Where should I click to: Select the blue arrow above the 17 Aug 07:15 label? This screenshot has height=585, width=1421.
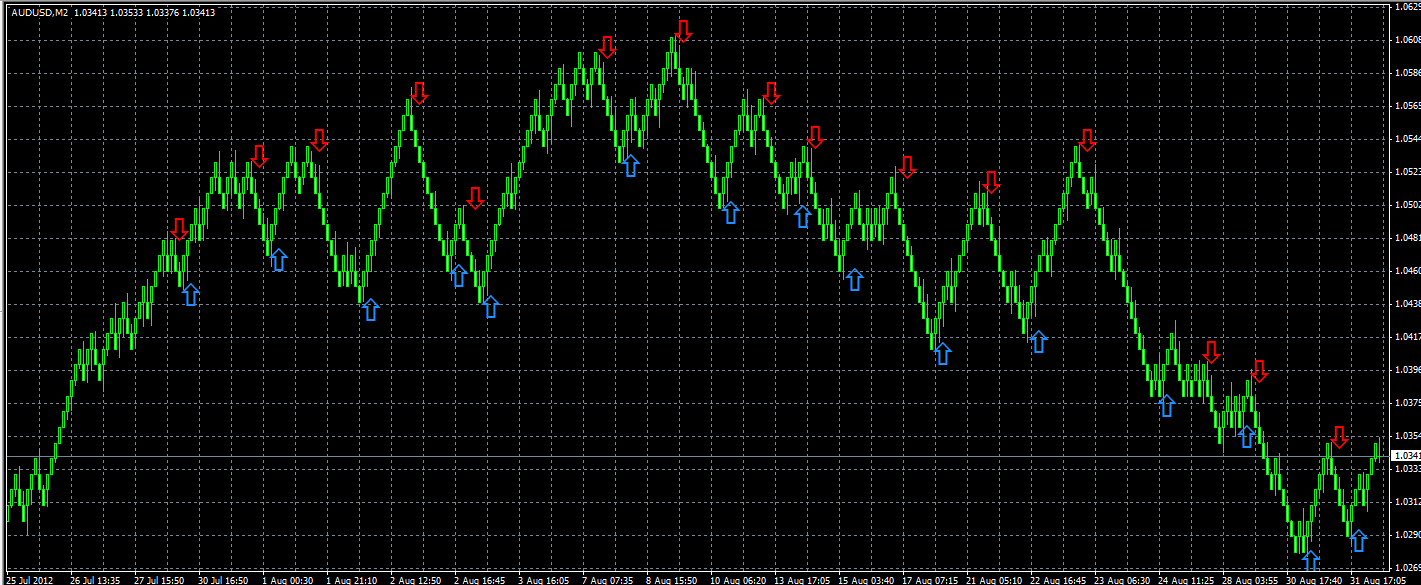(x=941, y=353)
